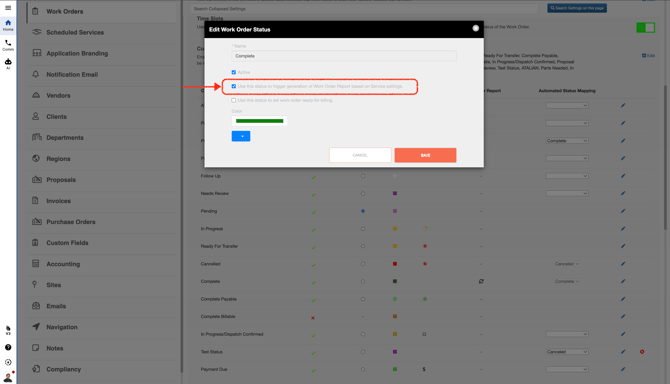
Task: Click the Search Collapsed Settings field
Action: (364, 9)
